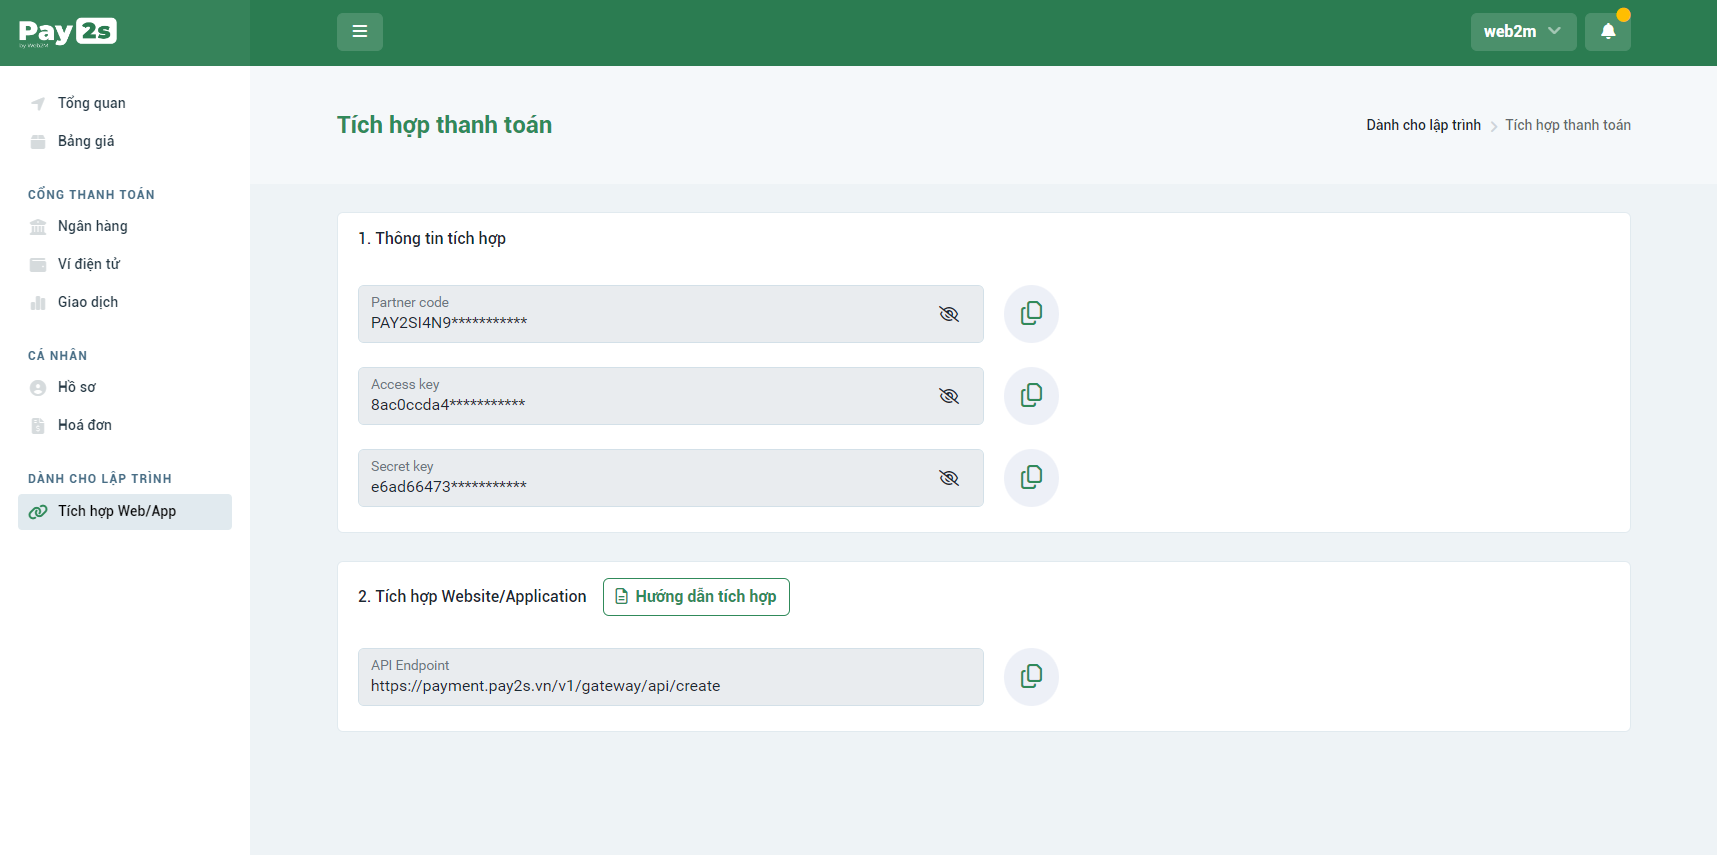Click the Bảng giá sidebar icon
This screenshot has height=855, width=1717.
(x=38, y=142)
